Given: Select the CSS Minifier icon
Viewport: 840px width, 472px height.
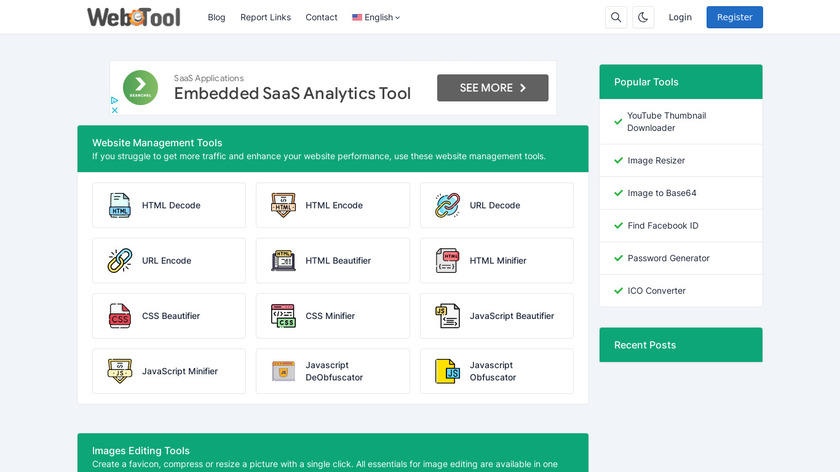Looking at the screenshot, I should point(283,316).
